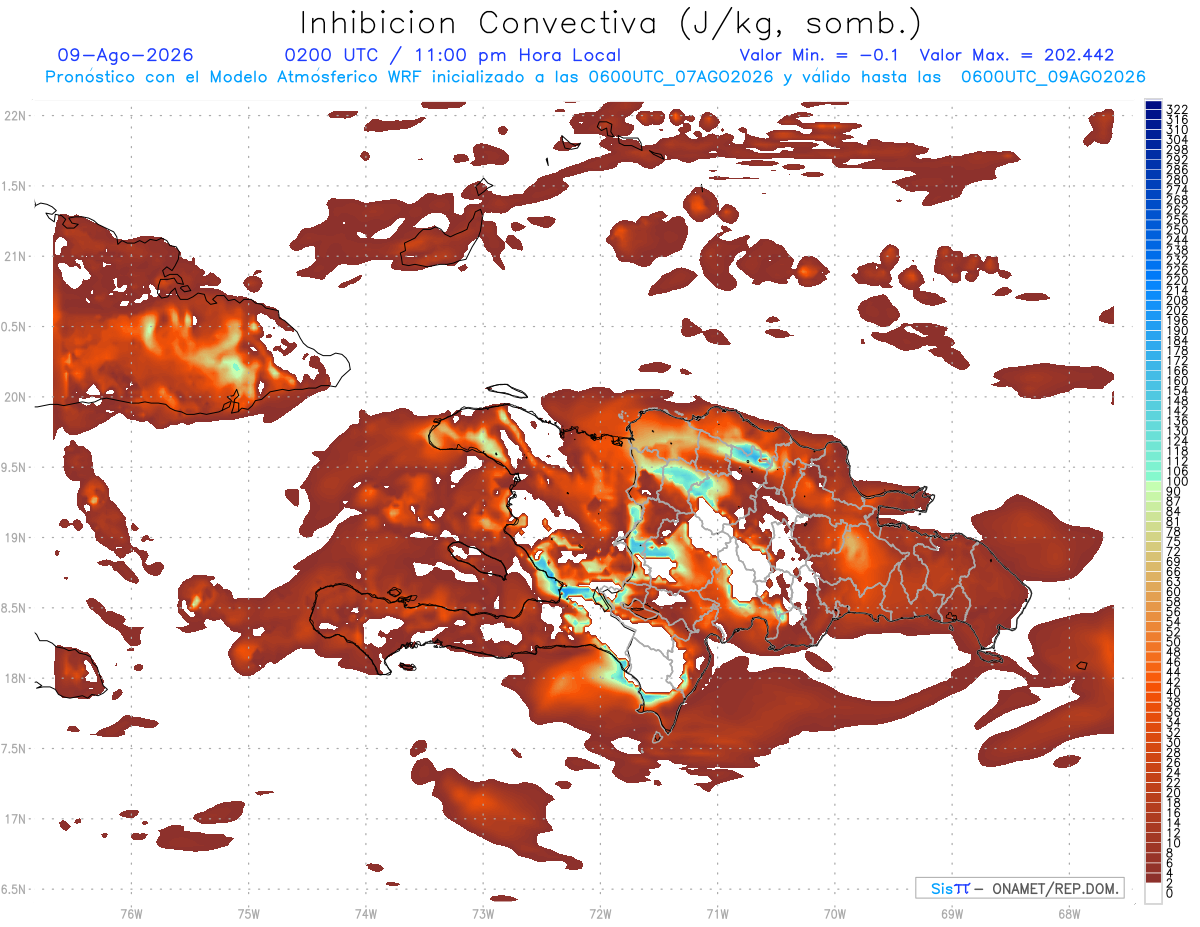
Task: Click the 'Valor Max. = 202.442' readout
Action: pyautogui.click(x=1017, y=55)
